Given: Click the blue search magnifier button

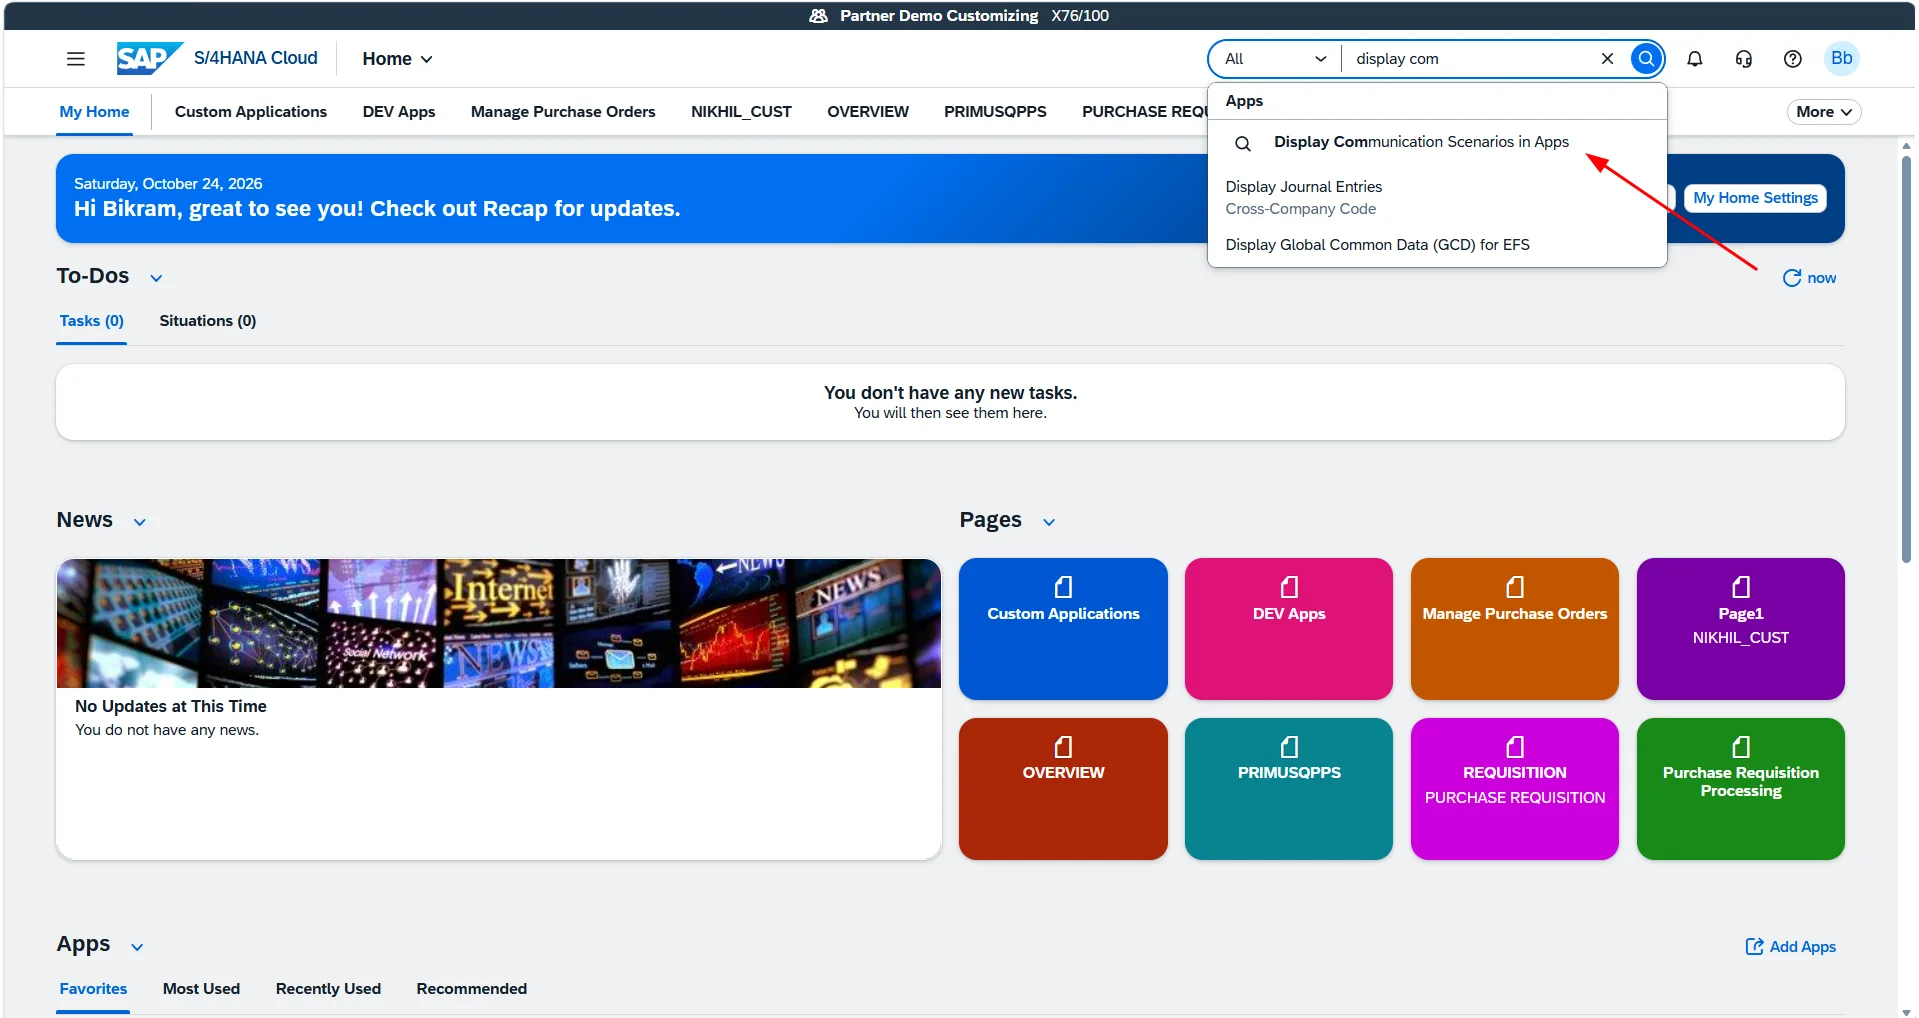Looking at the screenshot, I should click(1646, 59).
